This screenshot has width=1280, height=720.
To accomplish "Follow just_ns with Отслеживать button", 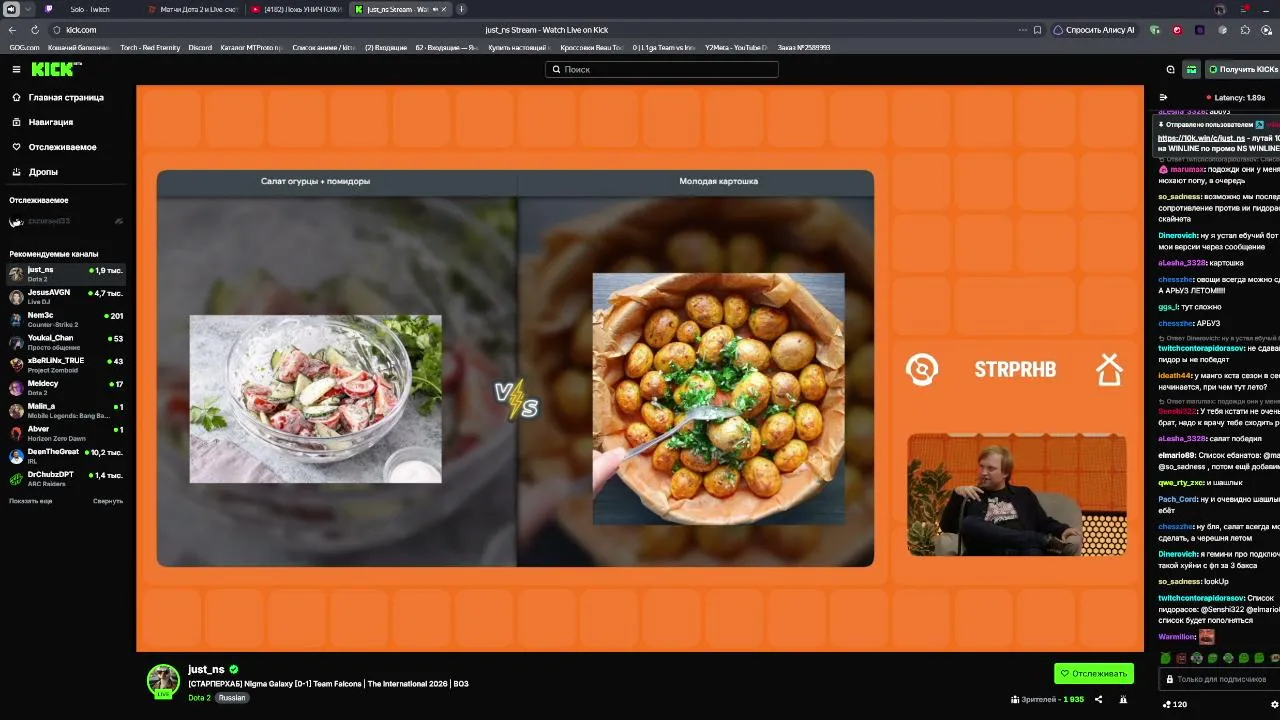I will [1094, 673].
